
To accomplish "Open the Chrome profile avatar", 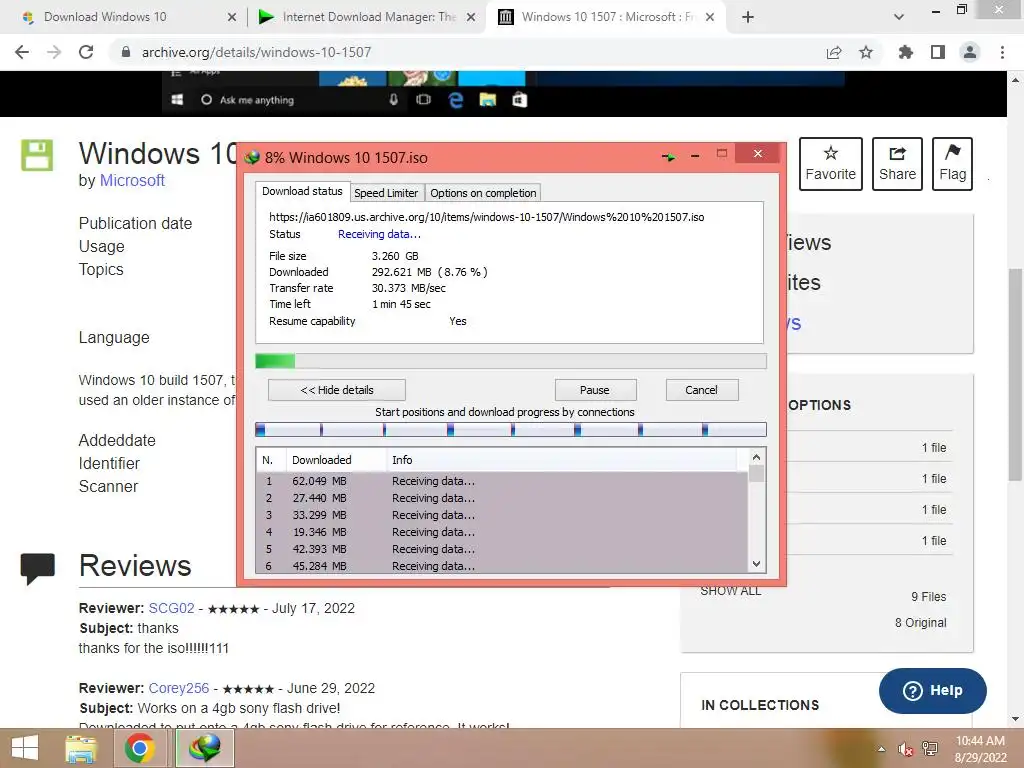I will (x=970, y=52).
